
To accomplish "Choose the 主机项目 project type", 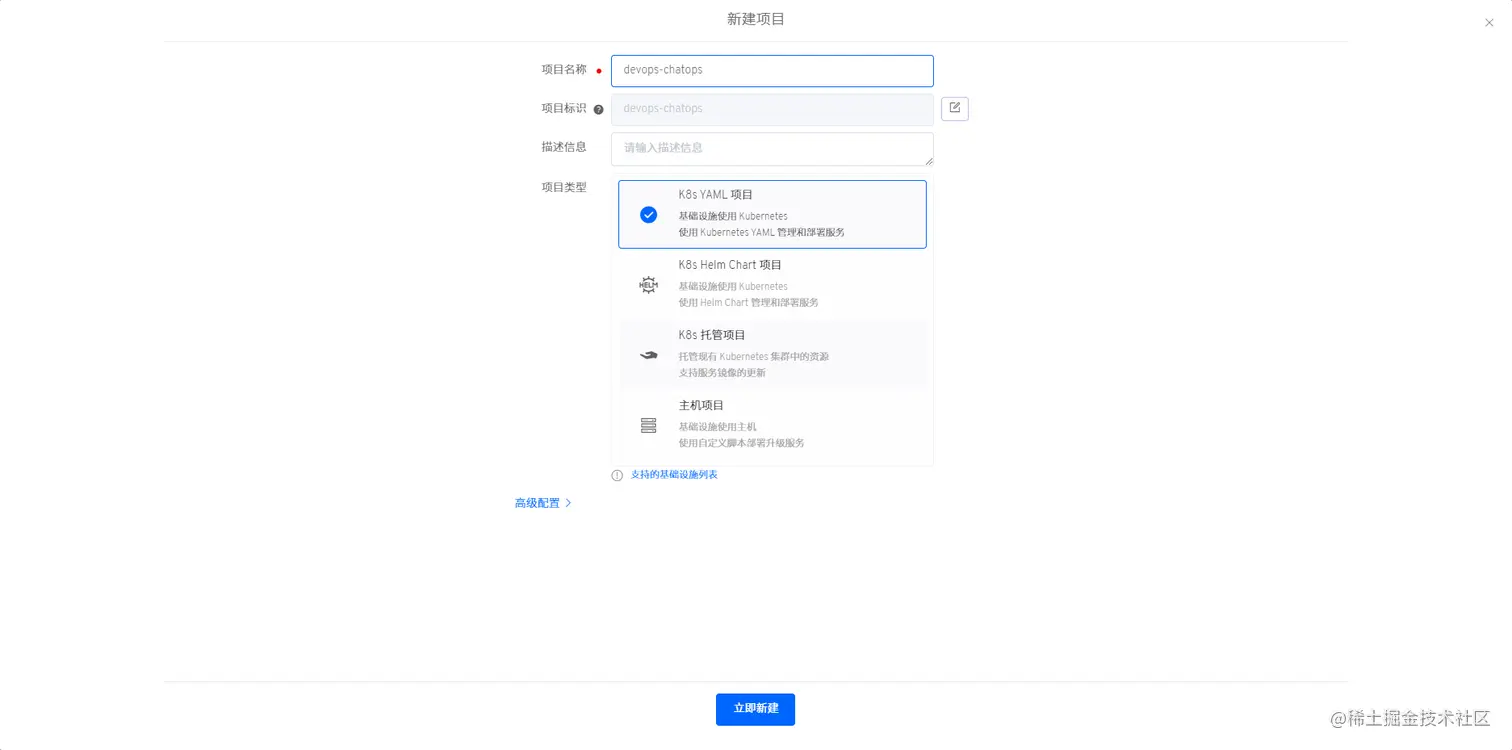I will pyautogui.click(x=772, y=425).
